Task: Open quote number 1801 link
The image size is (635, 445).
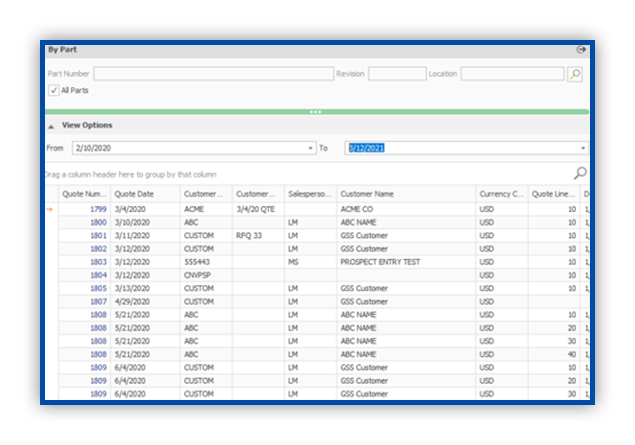Action: tap(98, 236)
